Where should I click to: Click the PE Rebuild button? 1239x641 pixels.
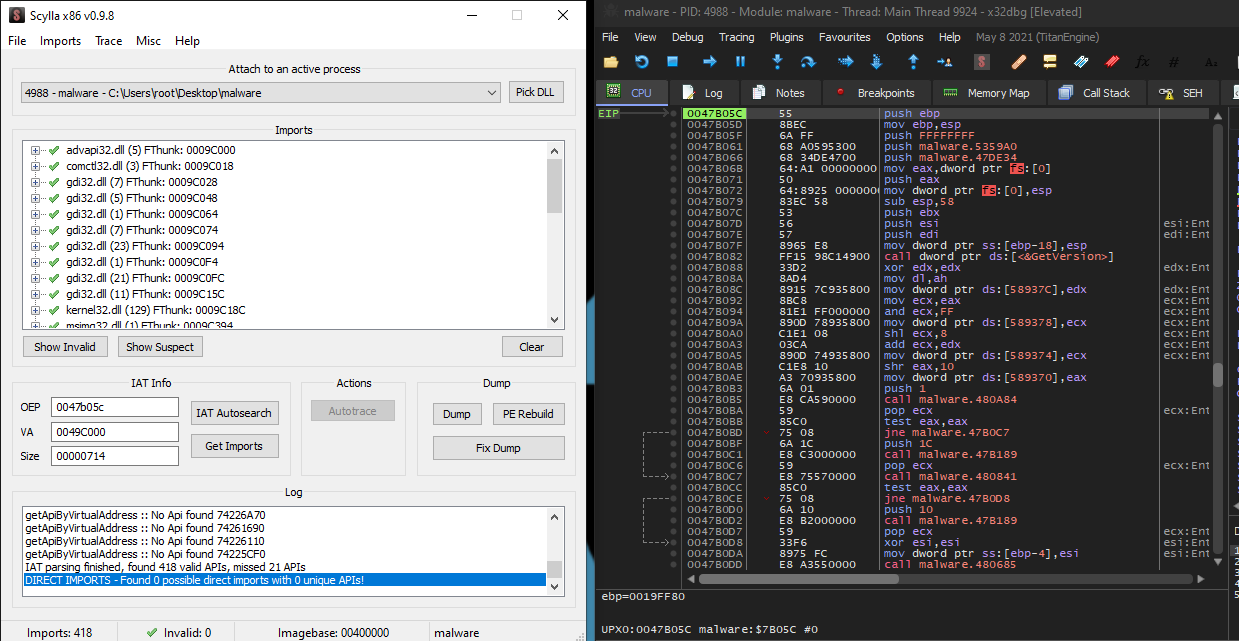[528, 414]
